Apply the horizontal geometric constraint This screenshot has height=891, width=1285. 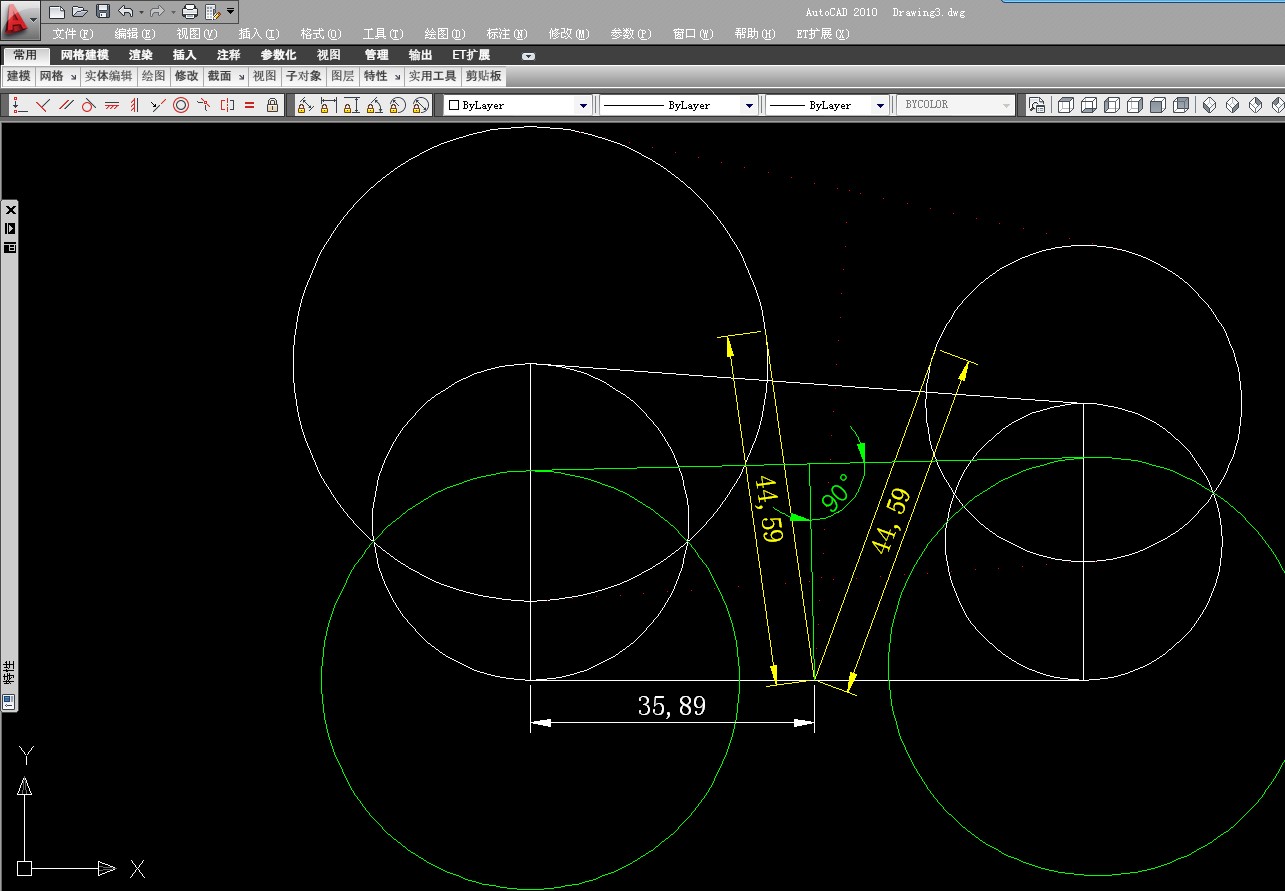112,105
